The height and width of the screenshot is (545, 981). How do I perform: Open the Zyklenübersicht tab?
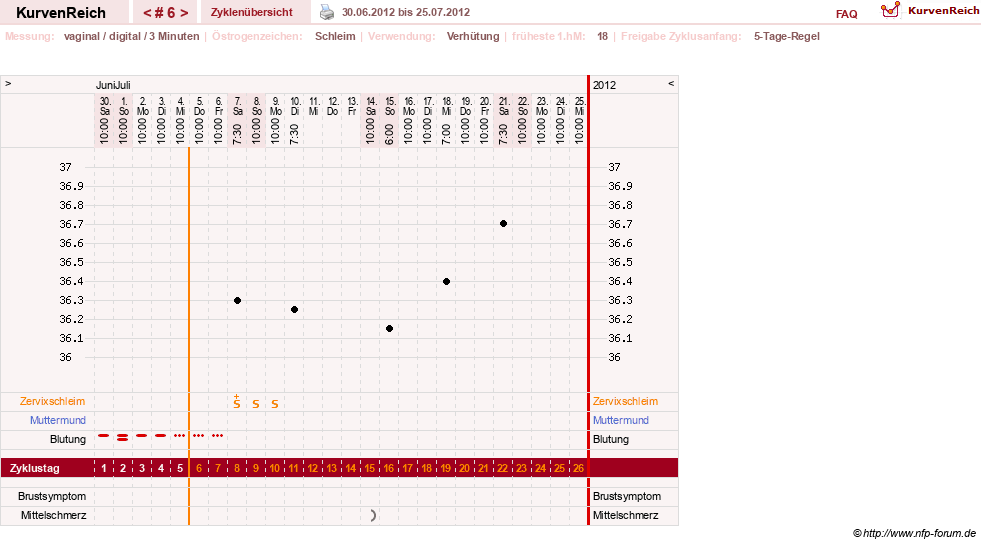pyautogui.click(x=252, y=12)
